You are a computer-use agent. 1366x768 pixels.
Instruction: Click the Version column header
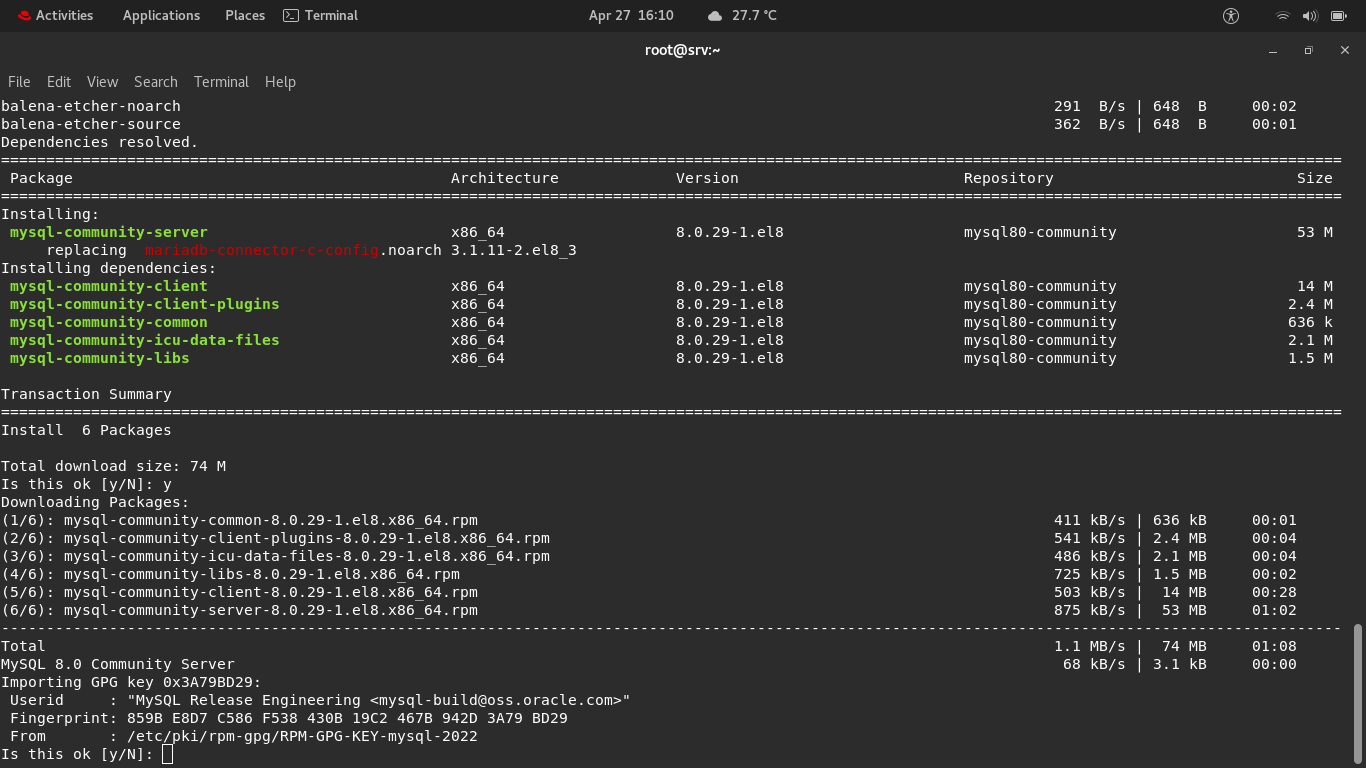click(707, 178)
